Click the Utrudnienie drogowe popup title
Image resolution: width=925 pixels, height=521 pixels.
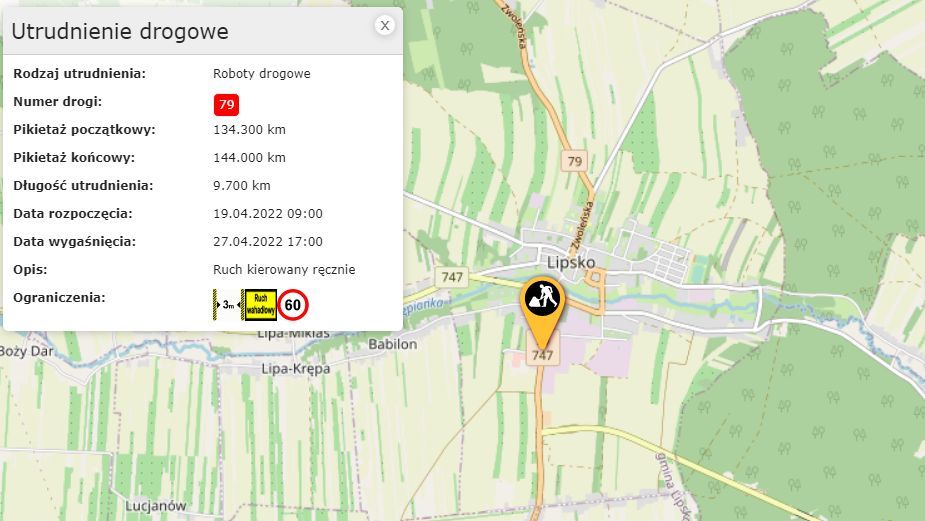120,31
